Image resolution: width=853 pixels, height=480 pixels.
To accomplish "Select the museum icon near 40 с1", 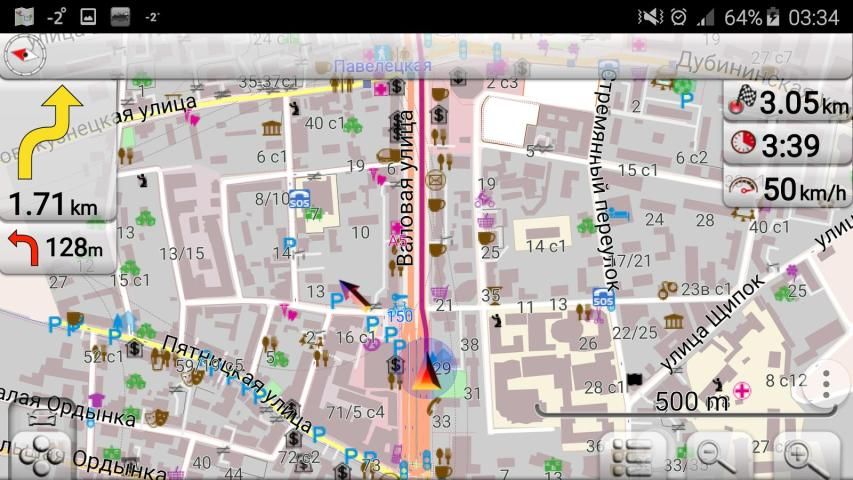I will (272, 128).
